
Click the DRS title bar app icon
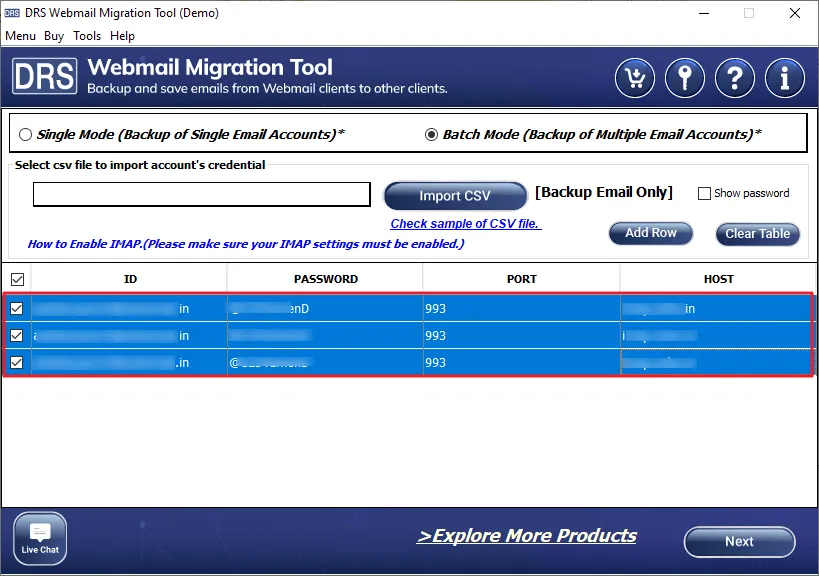coord(12,13)
